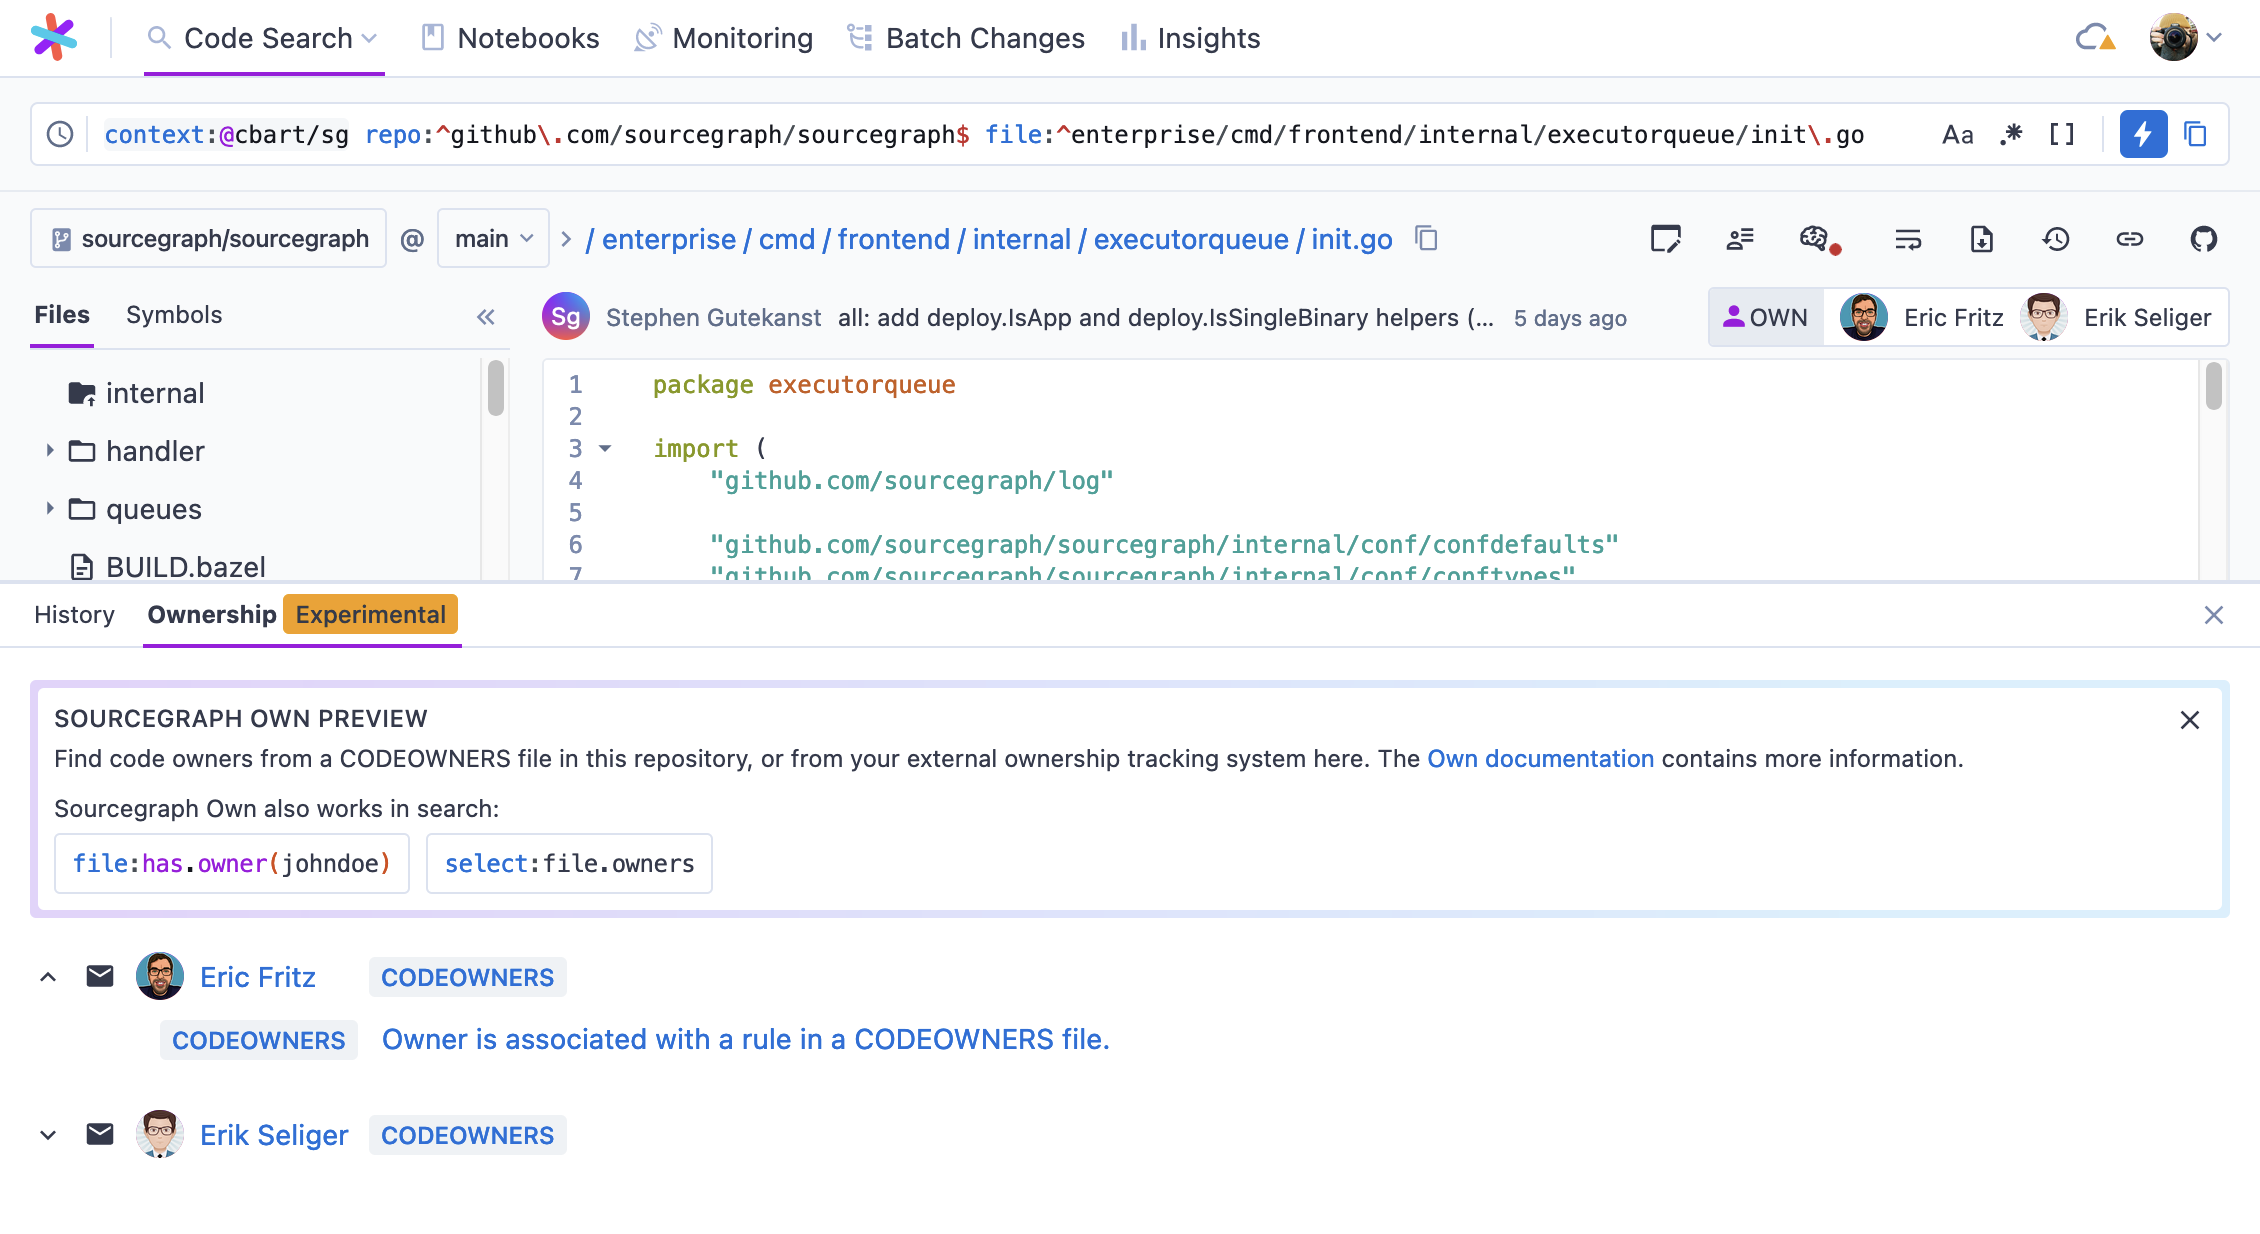The image size is (2260, 1234).
Task: Open the Own documentation link
Action: (1540, 758)
